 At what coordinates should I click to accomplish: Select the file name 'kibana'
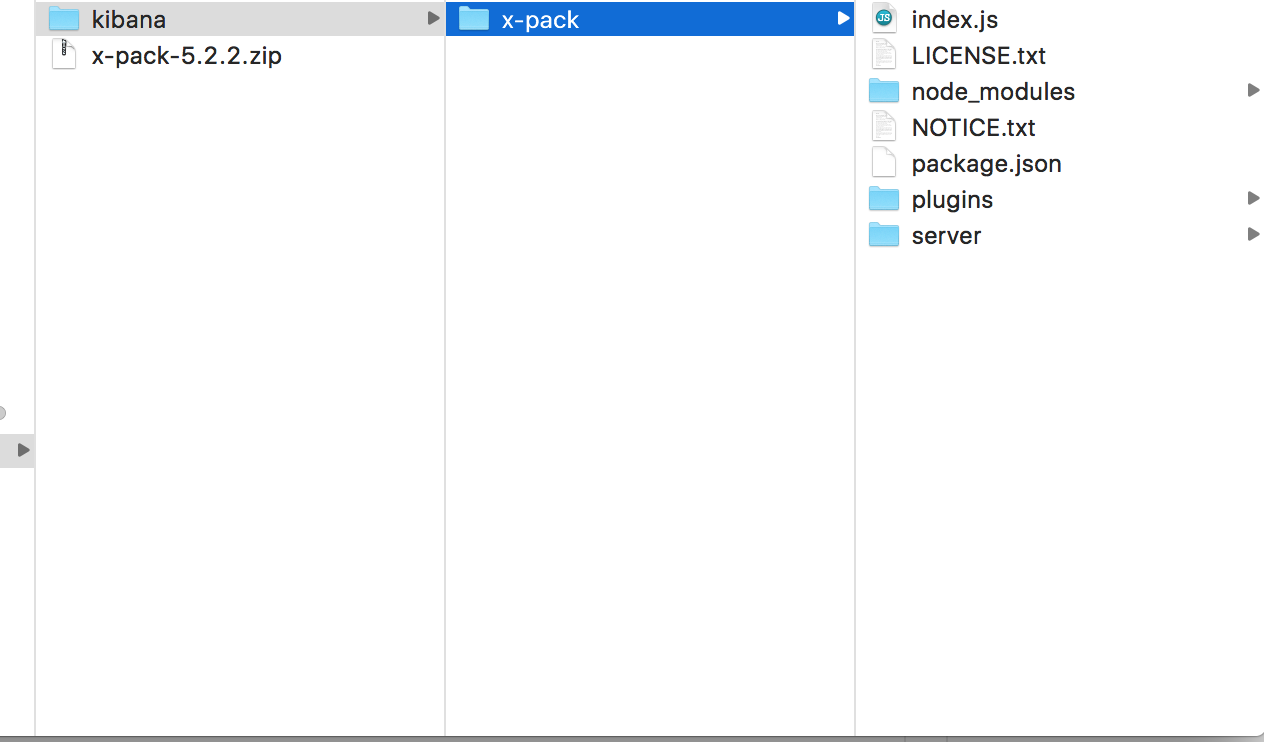click(129, 19)
